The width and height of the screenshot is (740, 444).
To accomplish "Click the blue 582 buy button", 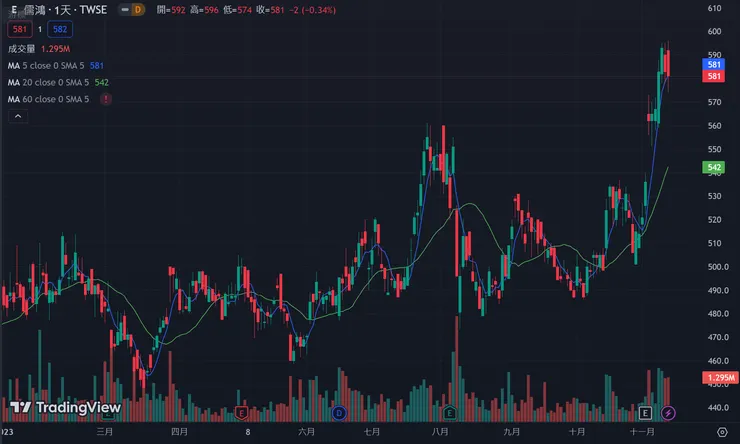I will 60,29.
